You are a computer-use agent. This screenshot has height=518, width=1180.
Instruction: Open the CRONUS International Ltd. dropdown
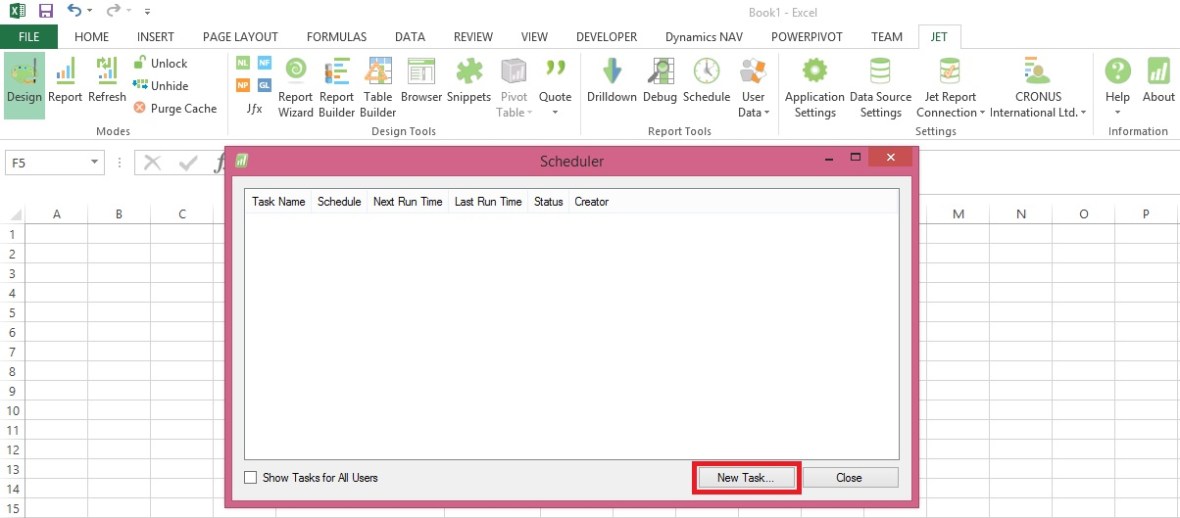pyautogui.click(x=1039, y=112)
